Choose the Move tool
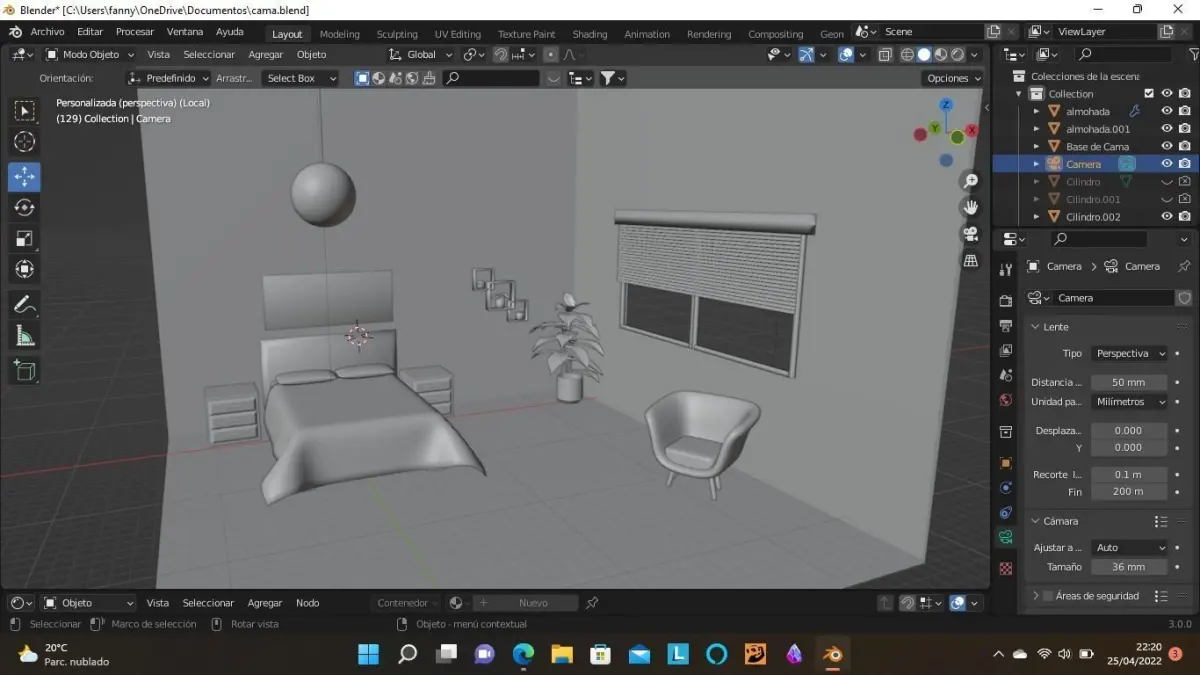Screen dimensions: 1200x675 (x=24, y=177)
